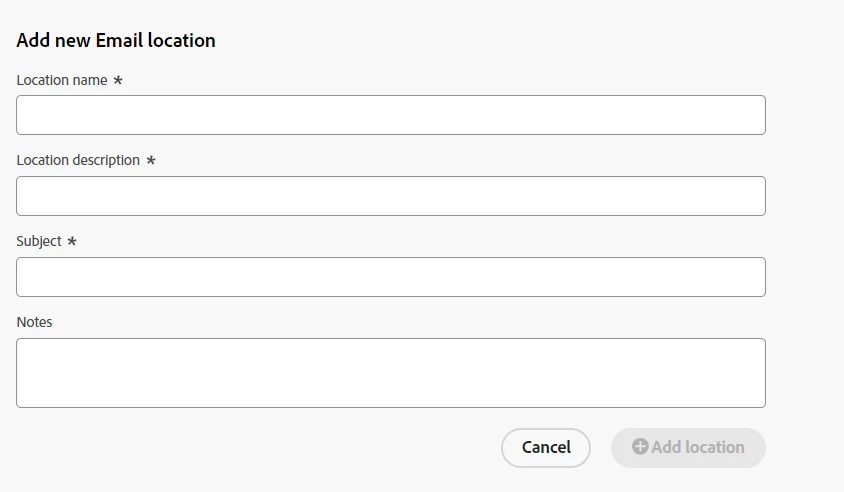Click the word 'Email' in the dialog title
Screen dimensions: 844x492
tap(120, 41)
